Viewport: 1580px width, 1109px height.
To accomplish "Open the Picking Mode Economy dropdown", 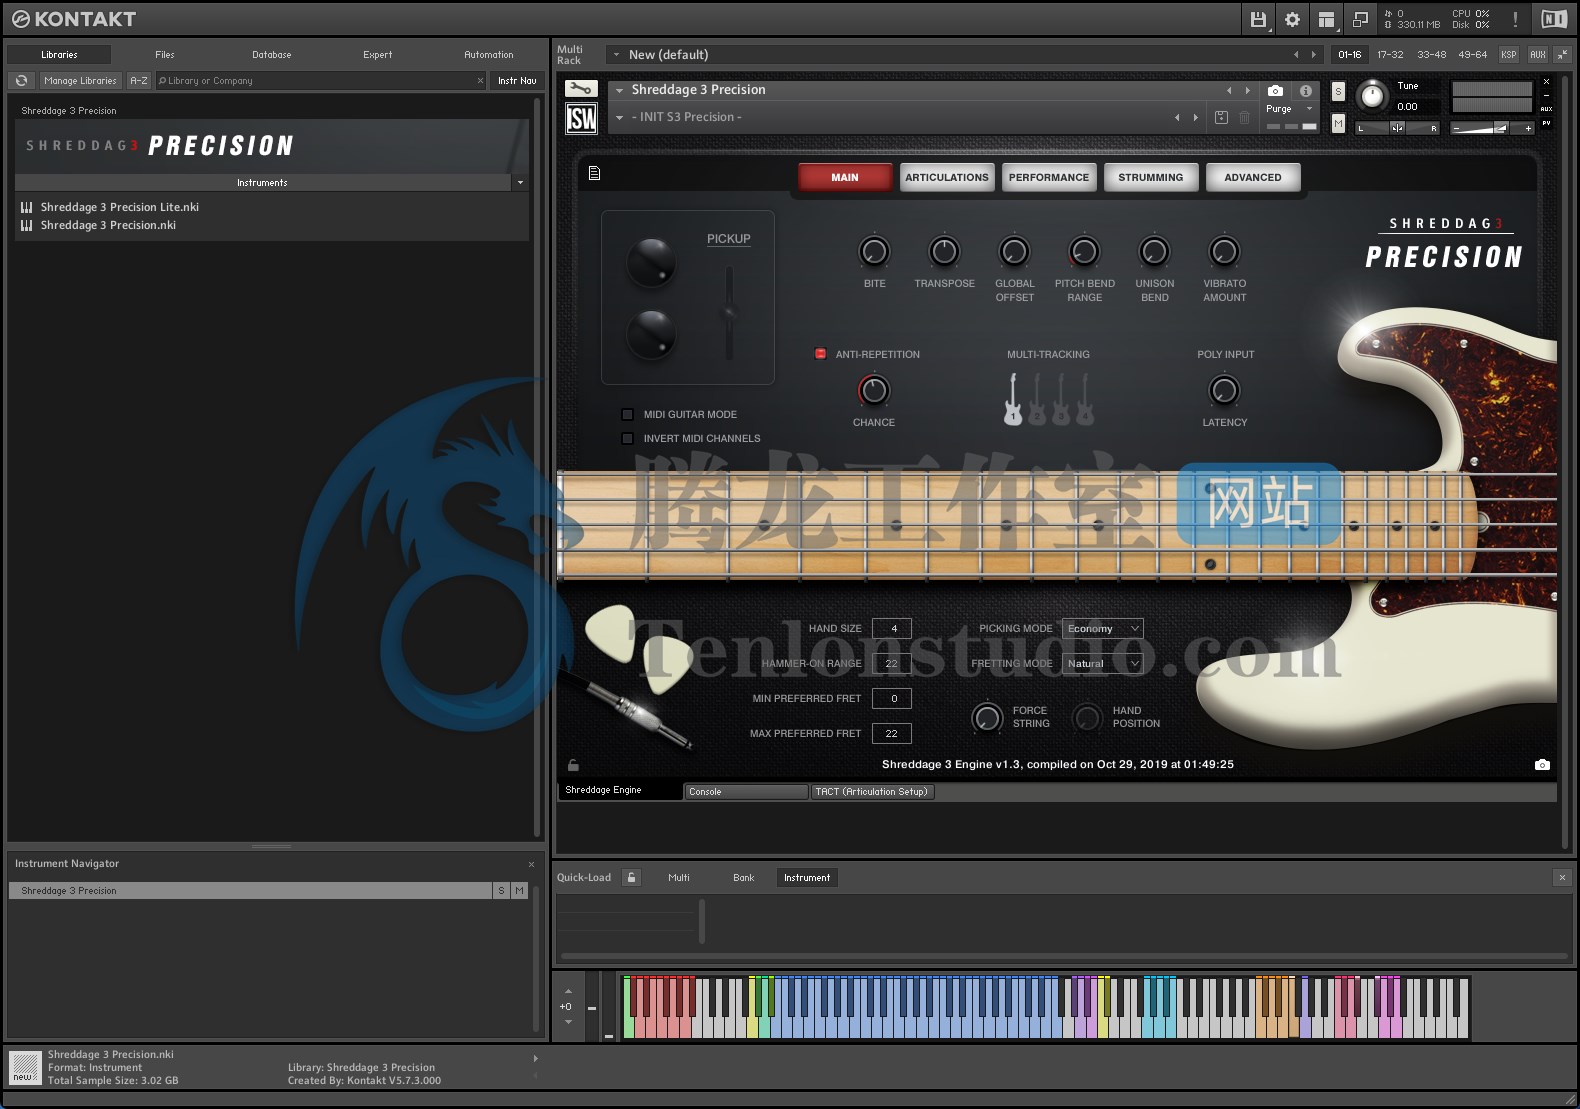I will [x=1102, y=629].
